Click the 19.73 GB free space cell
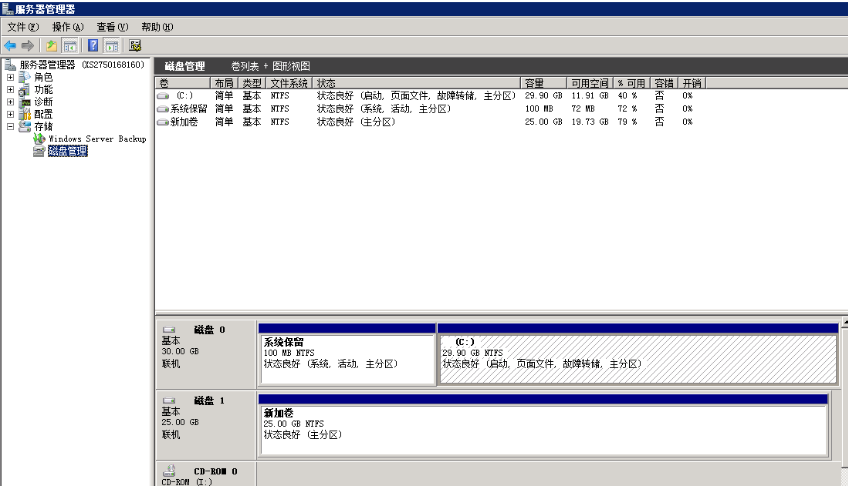This screenshot has height=490, width=848. click(x=589, y=122)
